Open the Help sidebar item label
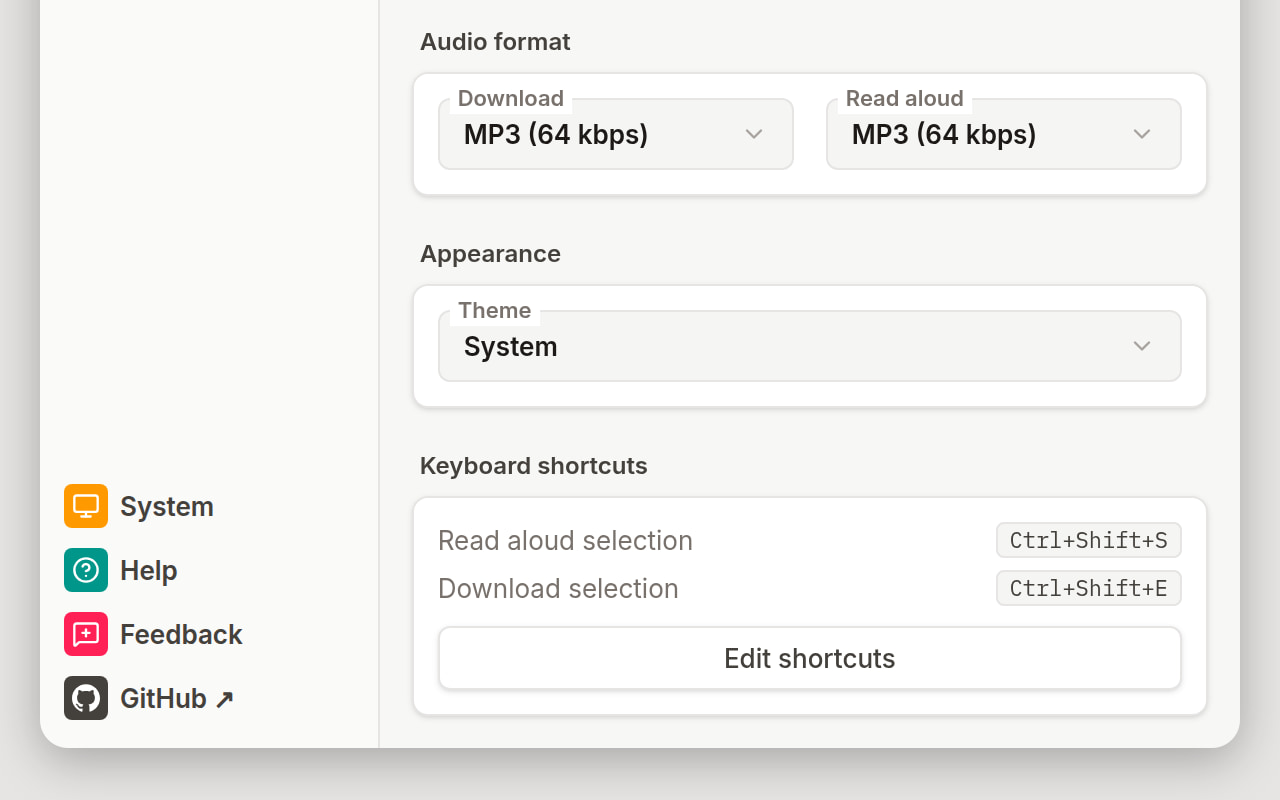 149,571
